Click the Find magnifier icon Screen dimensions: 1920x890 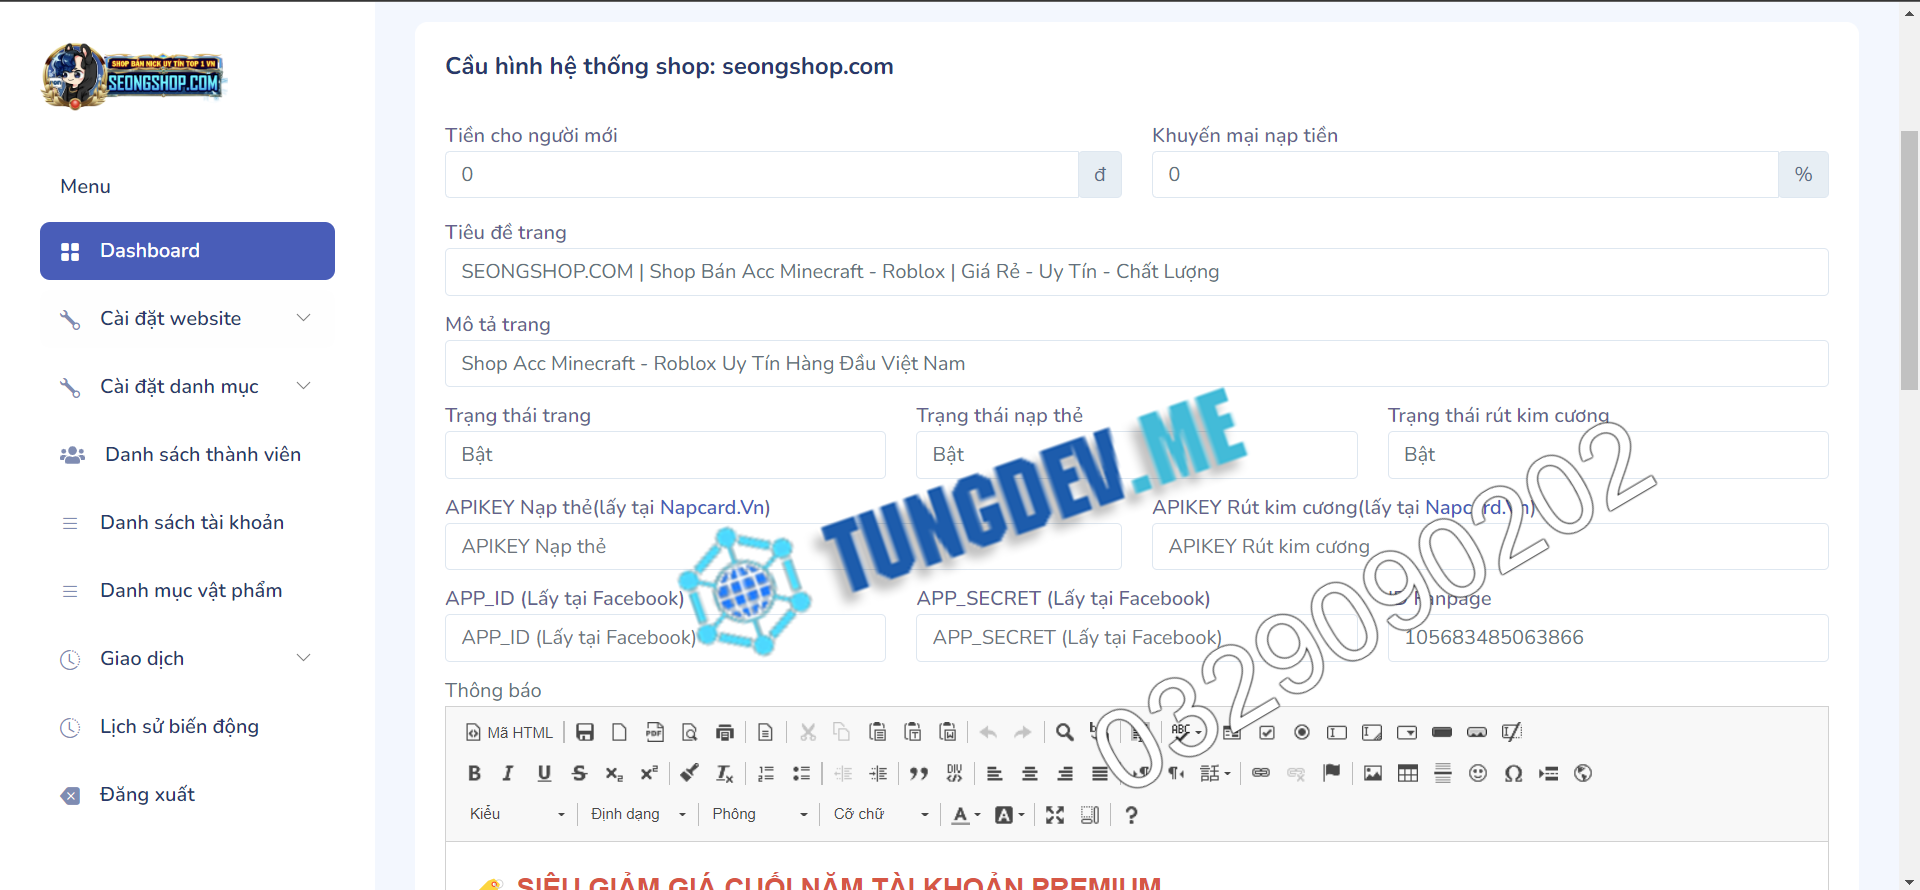click(1065, 732)
